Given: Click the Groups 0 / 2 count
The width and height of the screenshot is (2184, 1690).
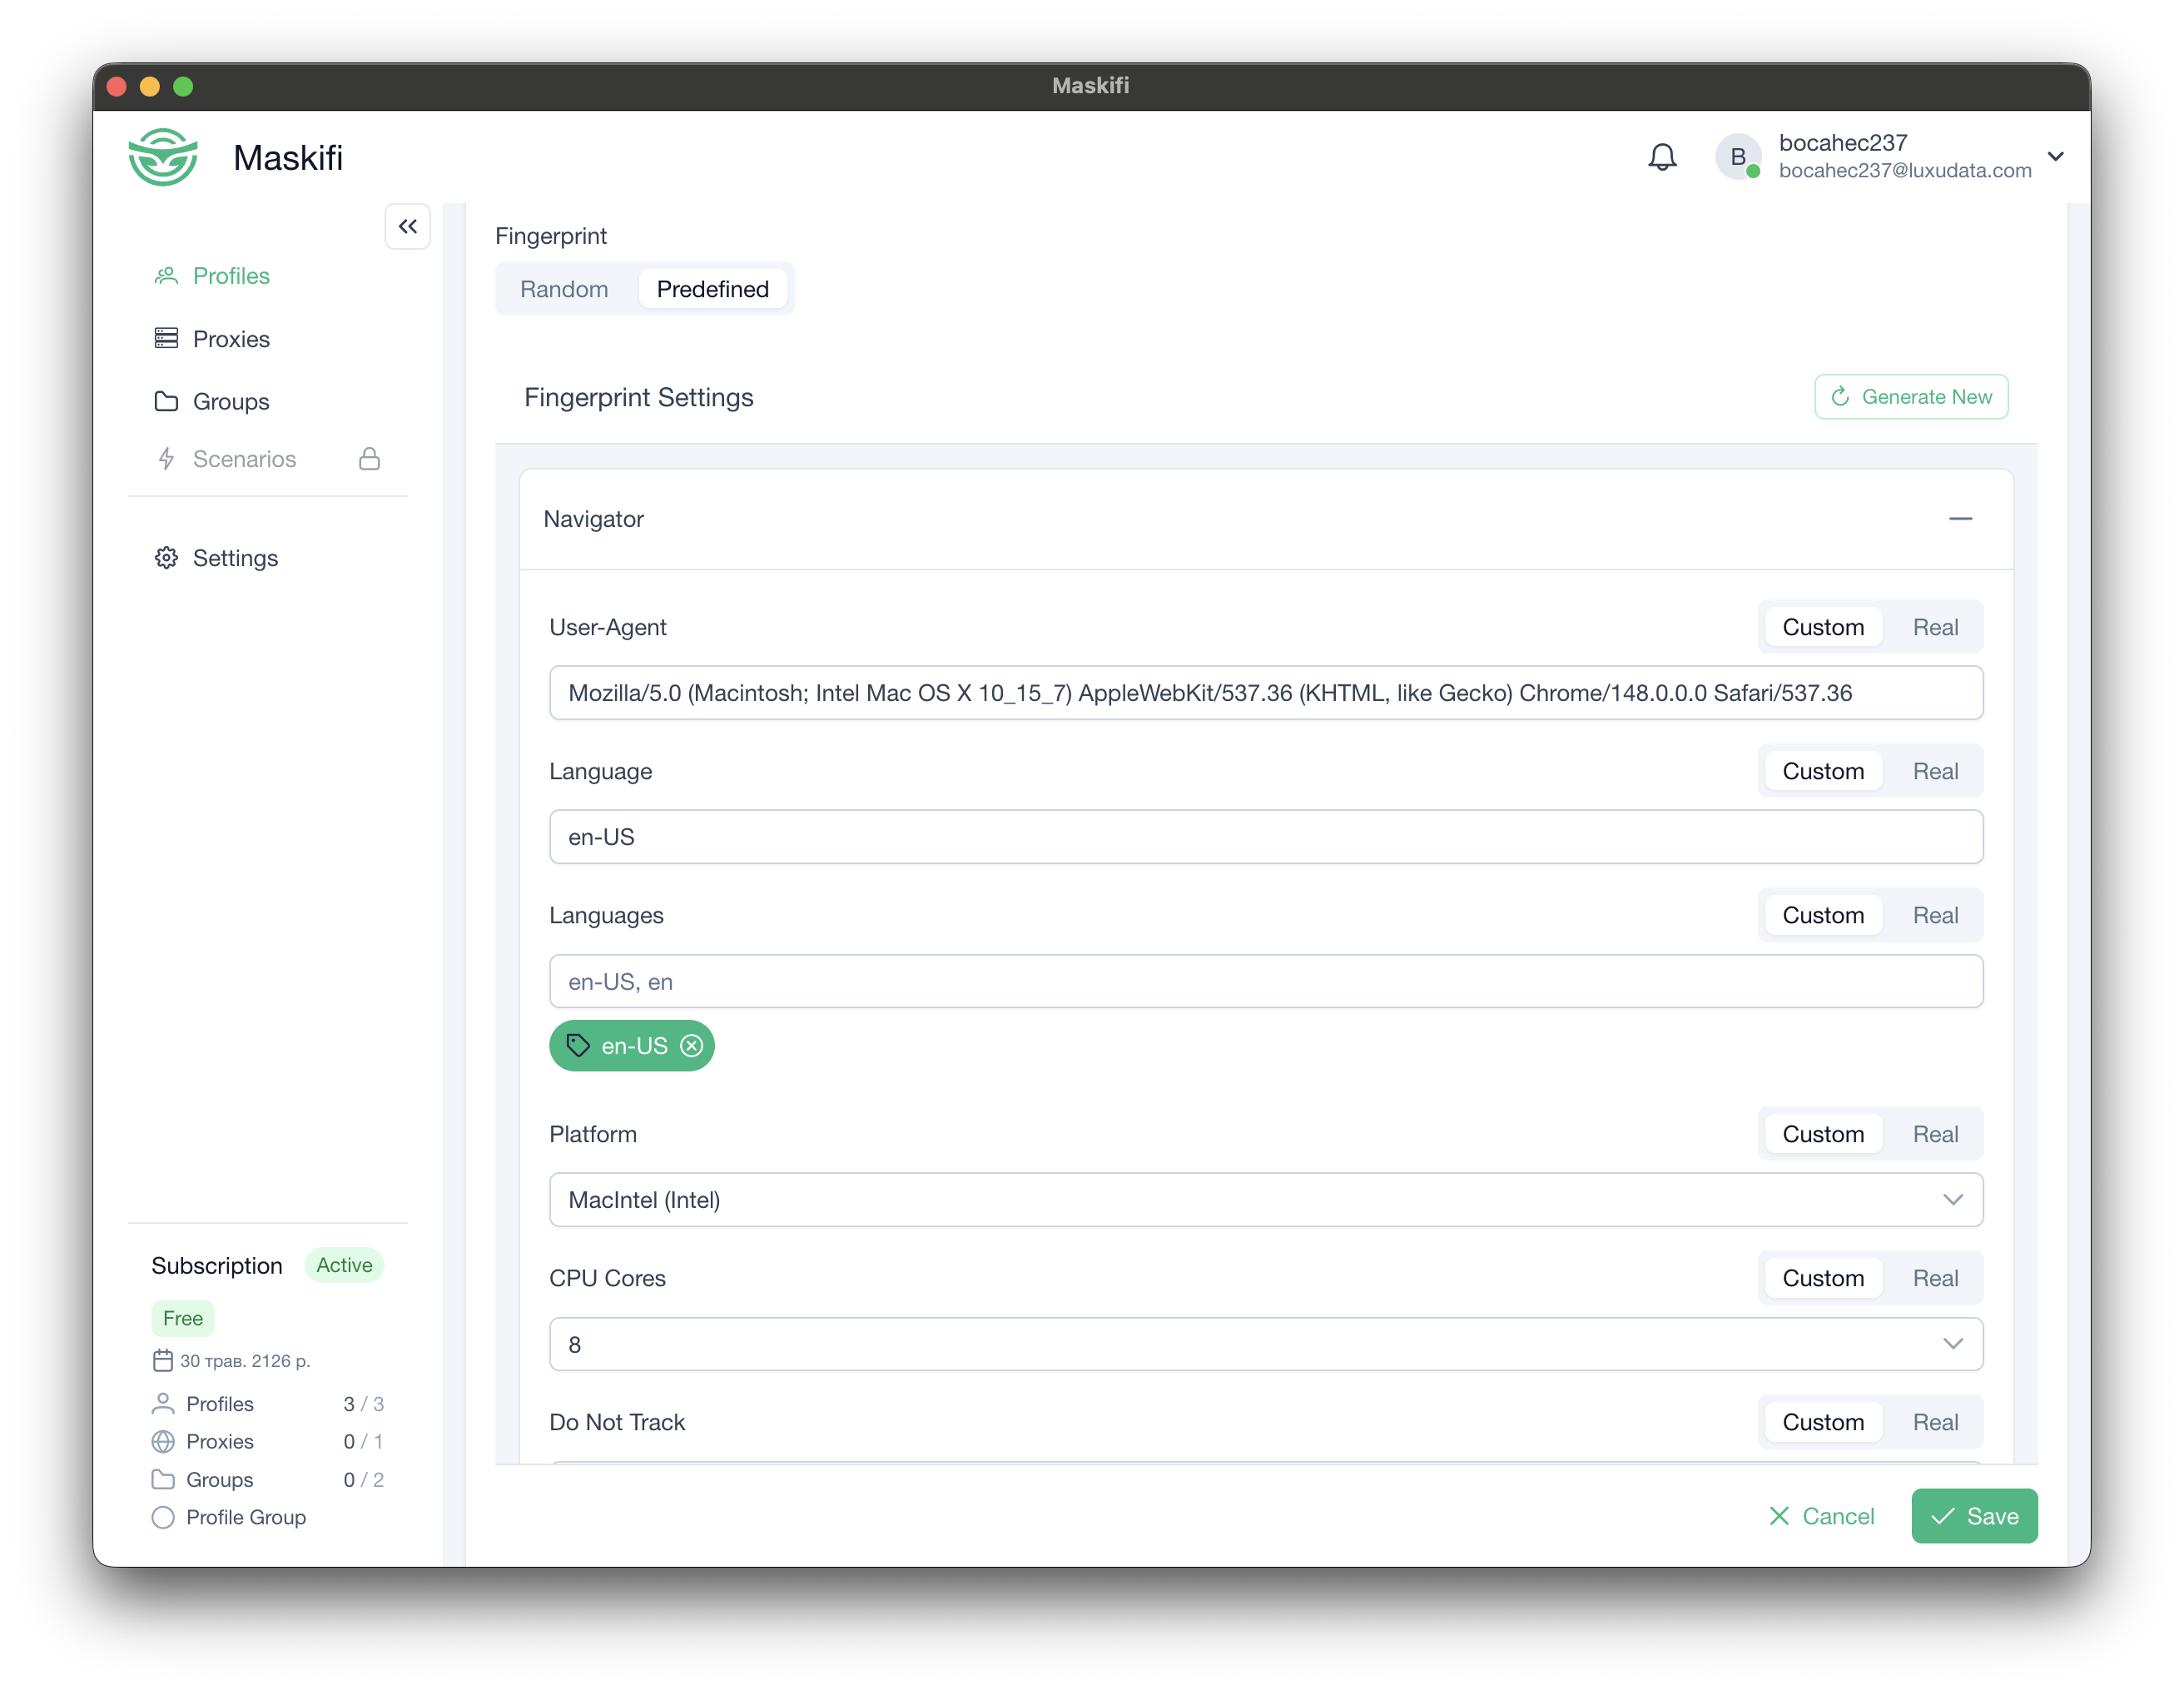Looking at the screenshot, I should [x=363, y=1479].
